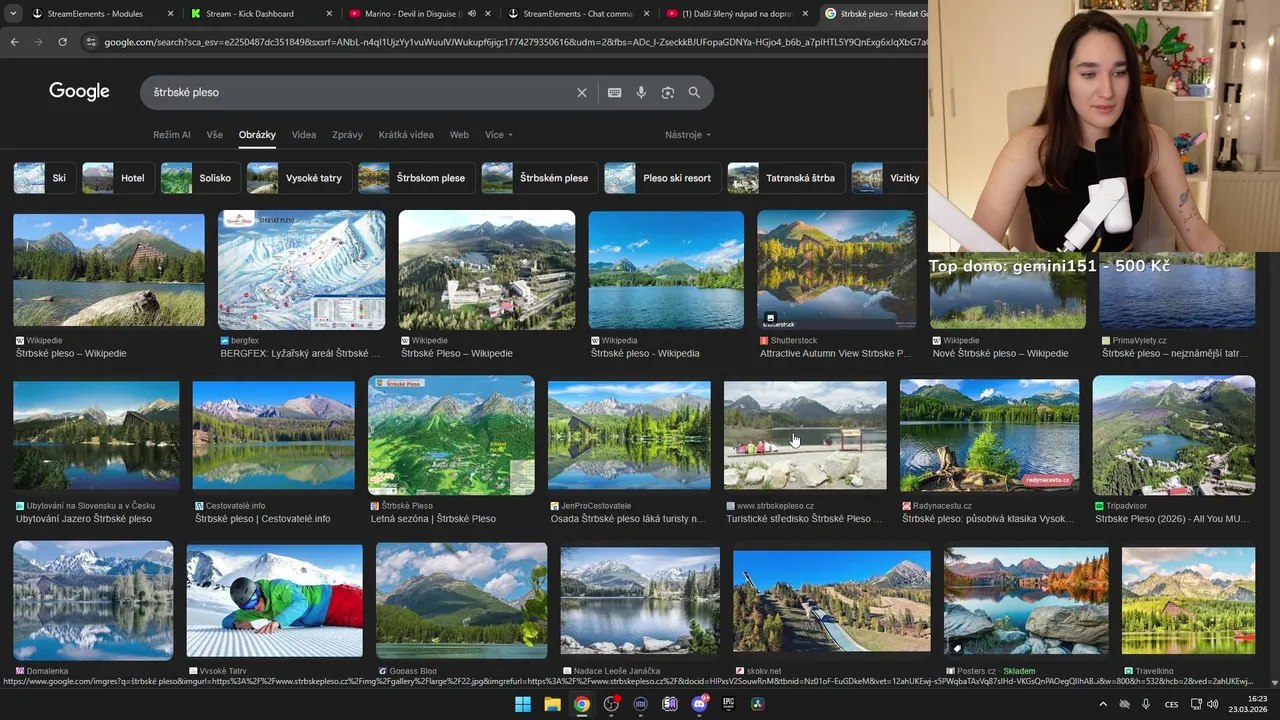Close the Stream - Kick Dashboard tab
Image resolution: width=1280 pixels, height=720 pixels.
pos(329,14)
